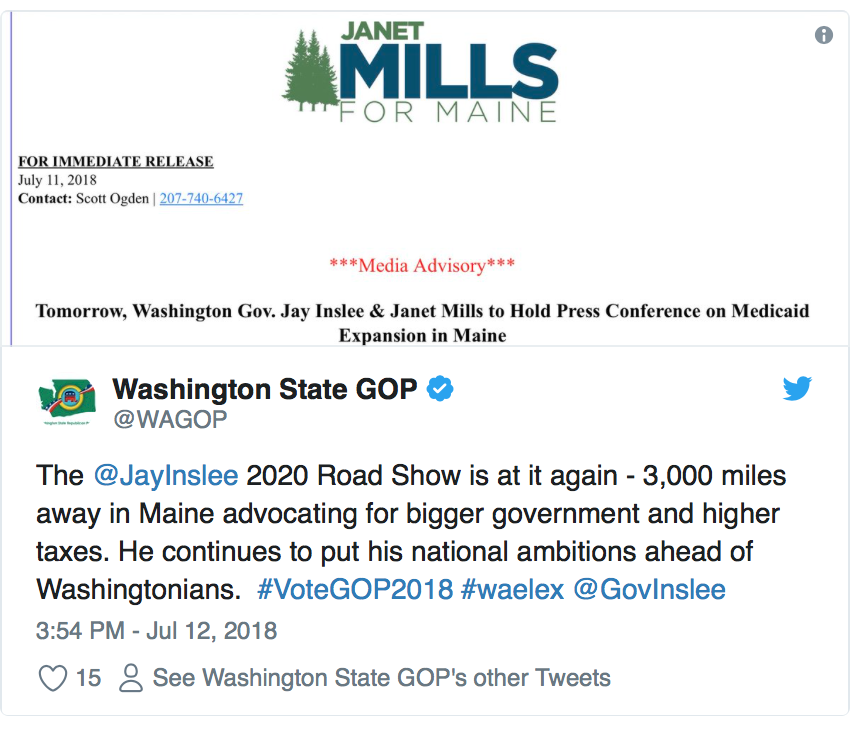Click the tweet body text
Viewport: 856px width, 730px height.
coord(411,532)
